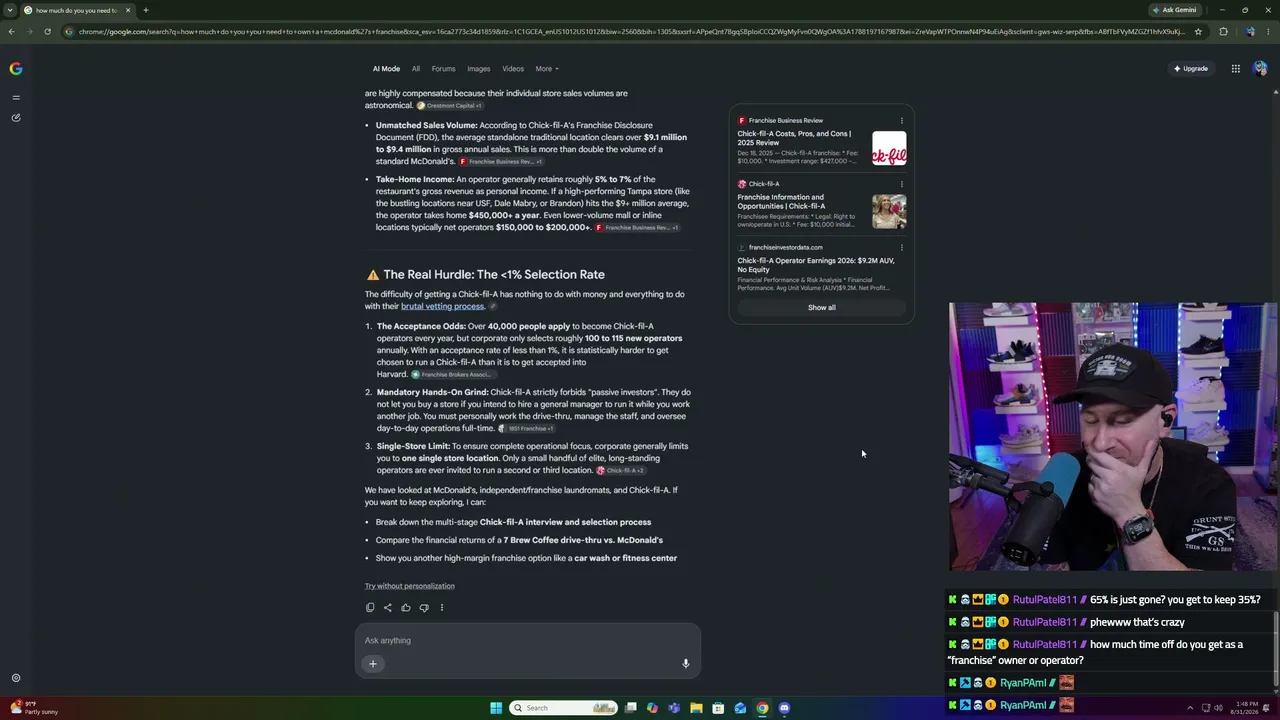Copy the AI response text
Viewport: 1280px width, 720px height.
[370, 607]
